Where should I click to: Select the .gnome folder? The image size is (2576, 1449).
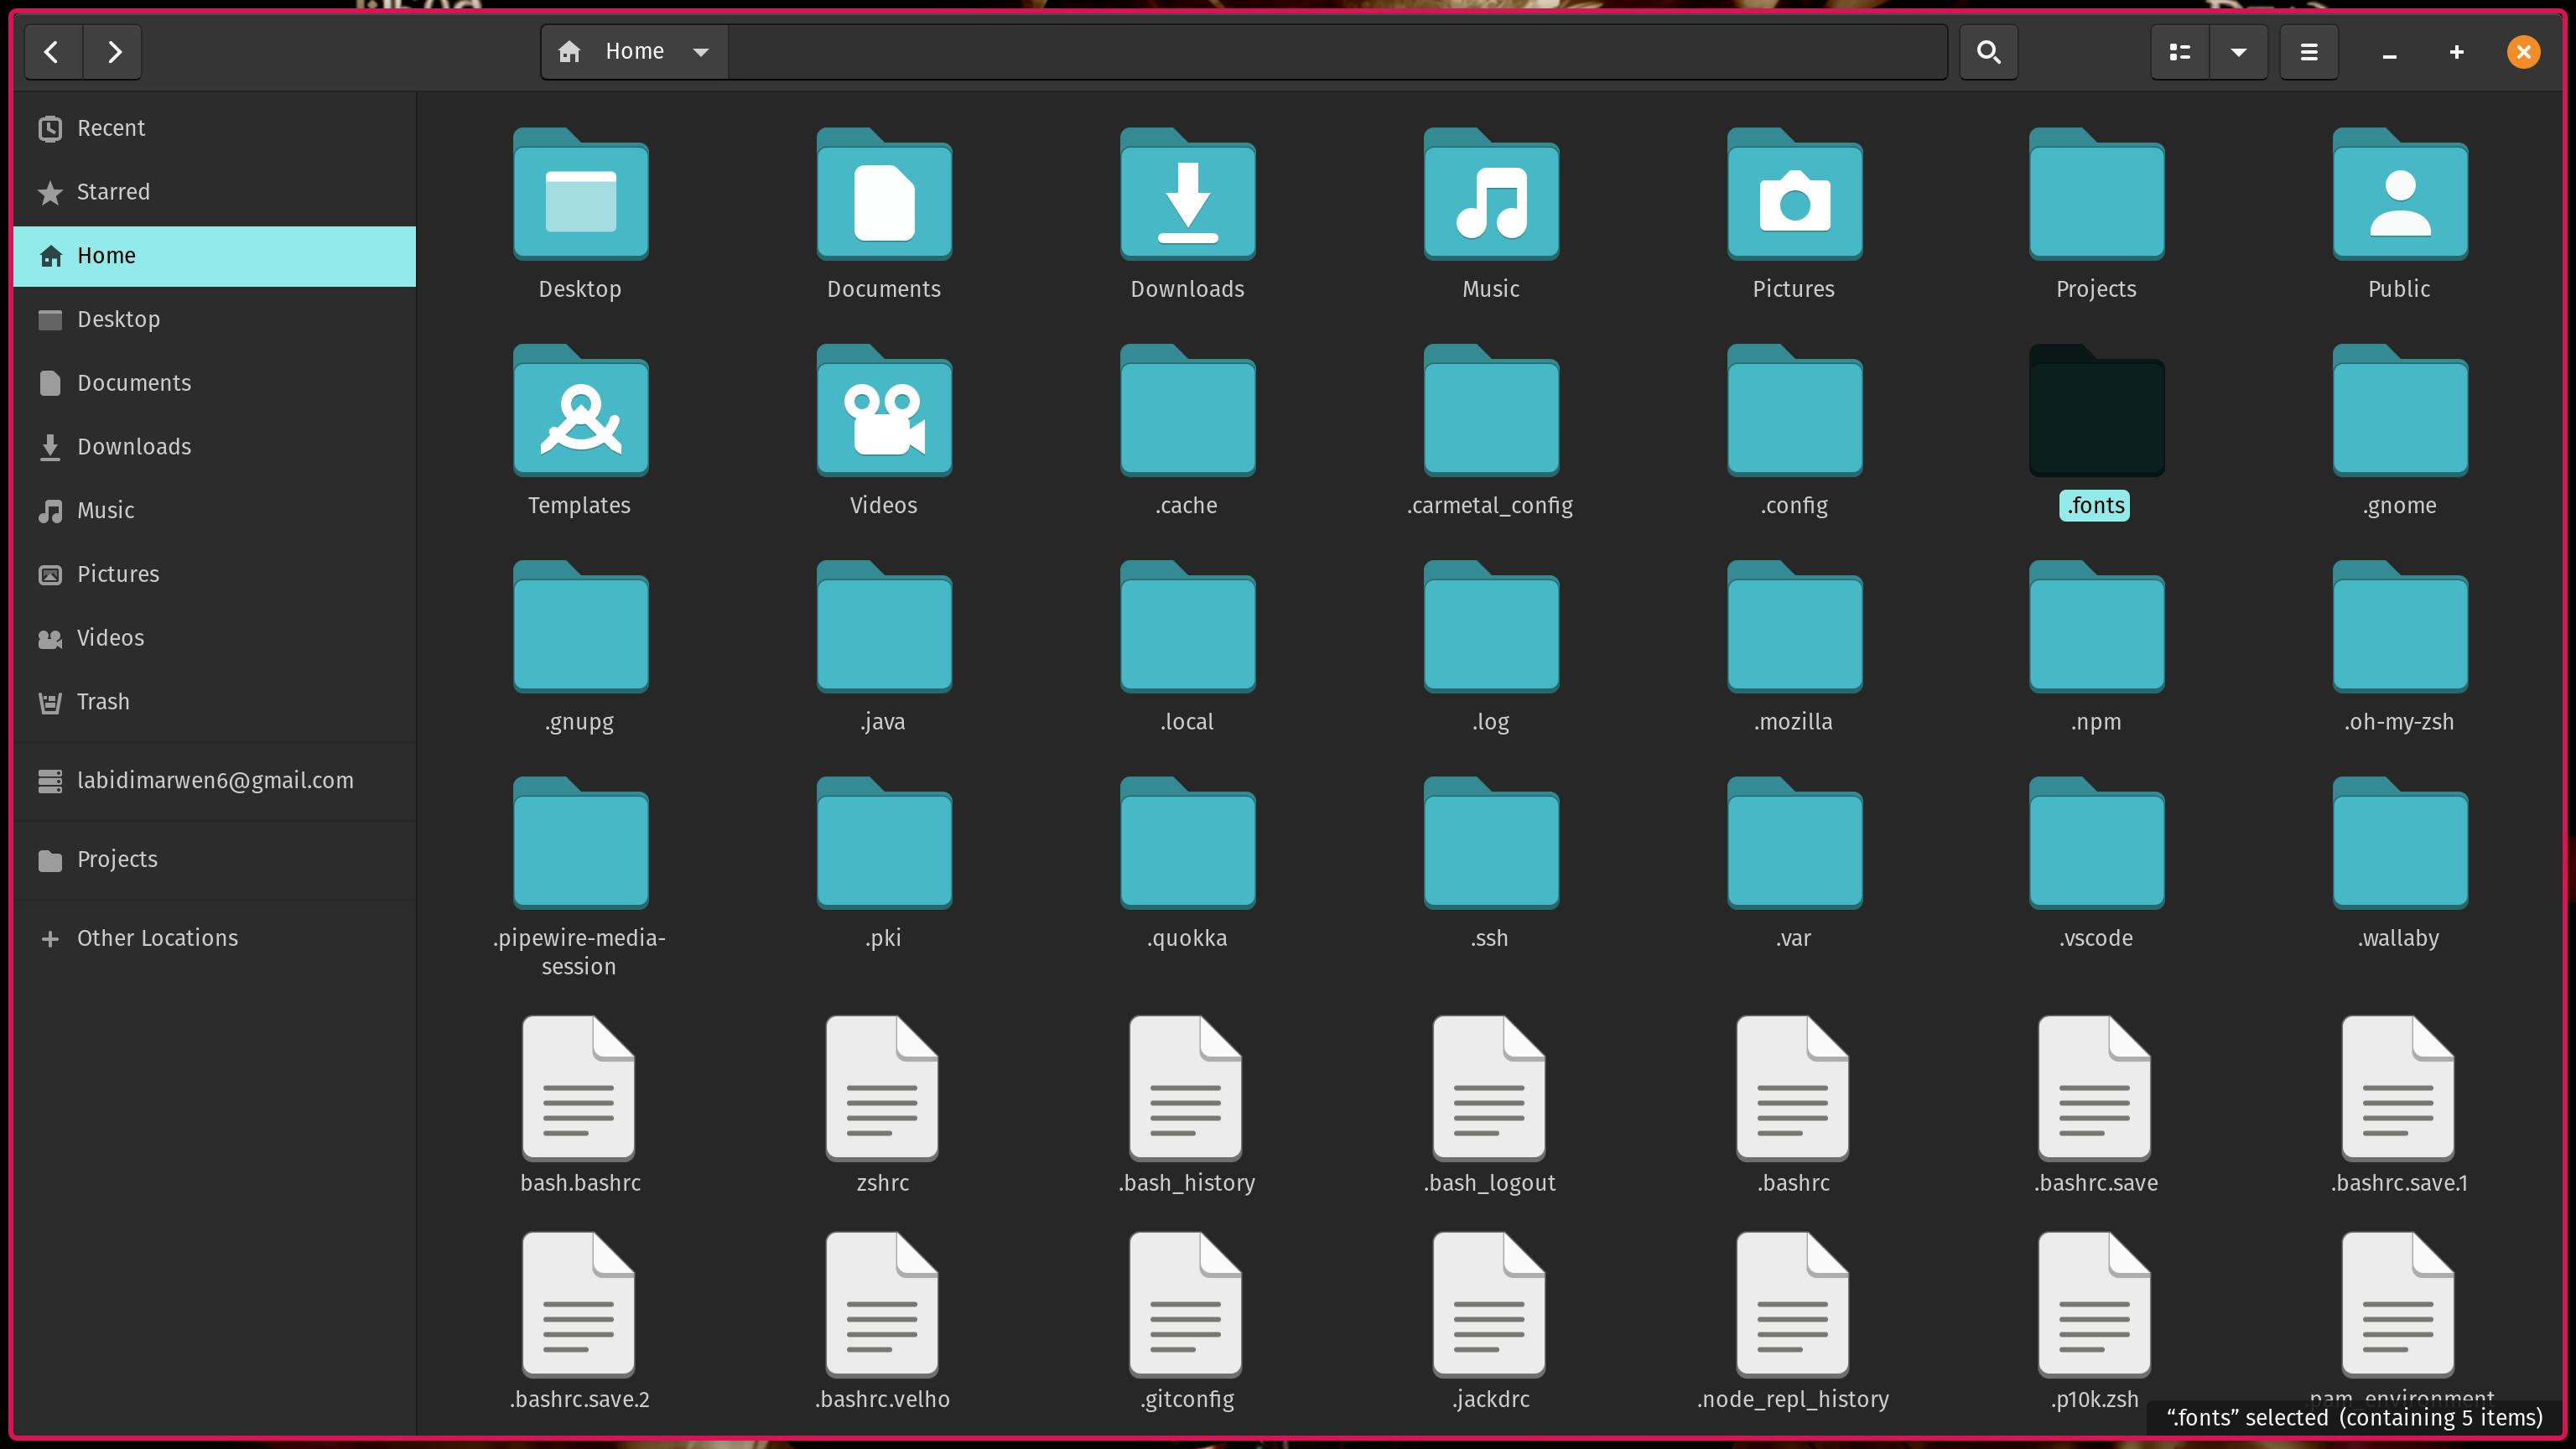pyautogui.click(x=2400, y=410)
